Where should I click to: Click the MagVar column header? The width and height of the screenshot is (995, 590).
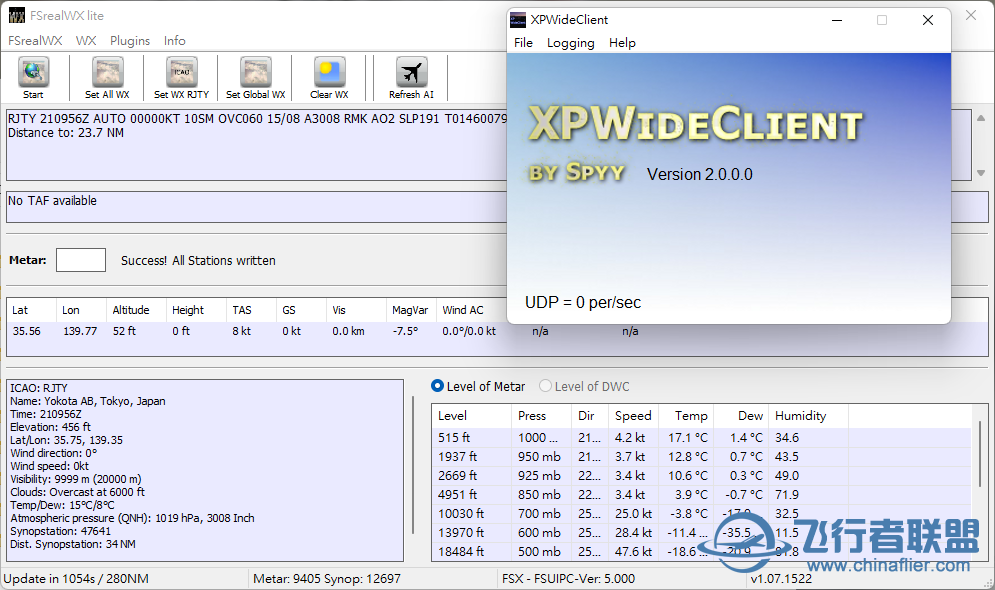[411, 310]
